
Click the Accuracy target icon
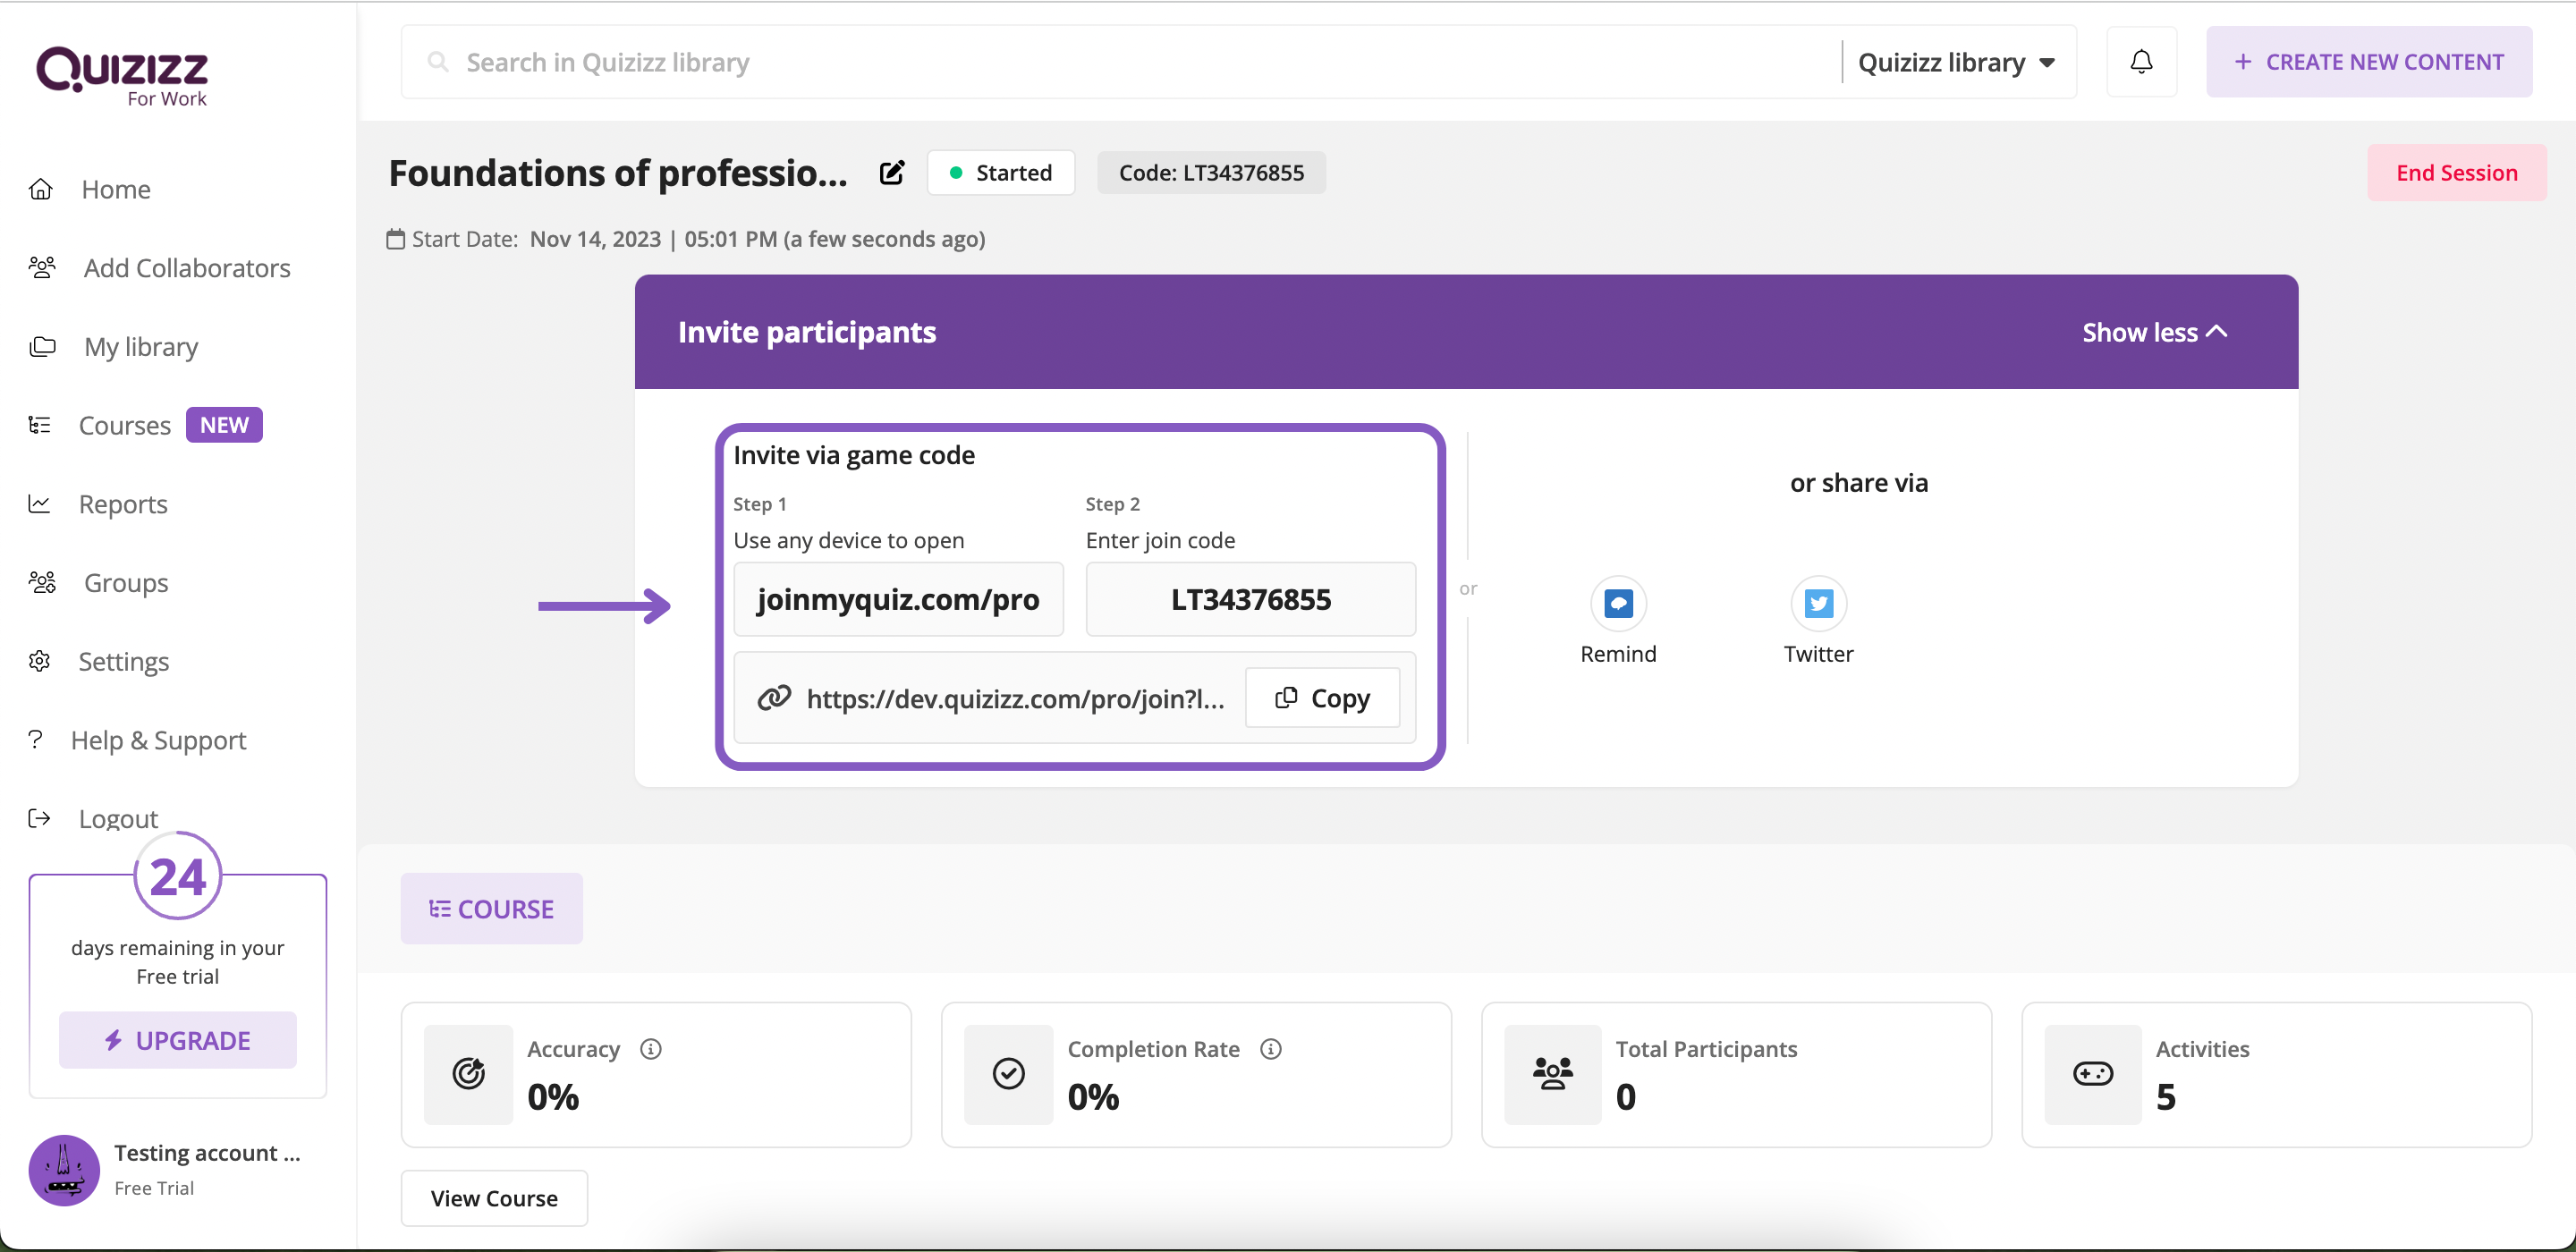[468, 1074]
